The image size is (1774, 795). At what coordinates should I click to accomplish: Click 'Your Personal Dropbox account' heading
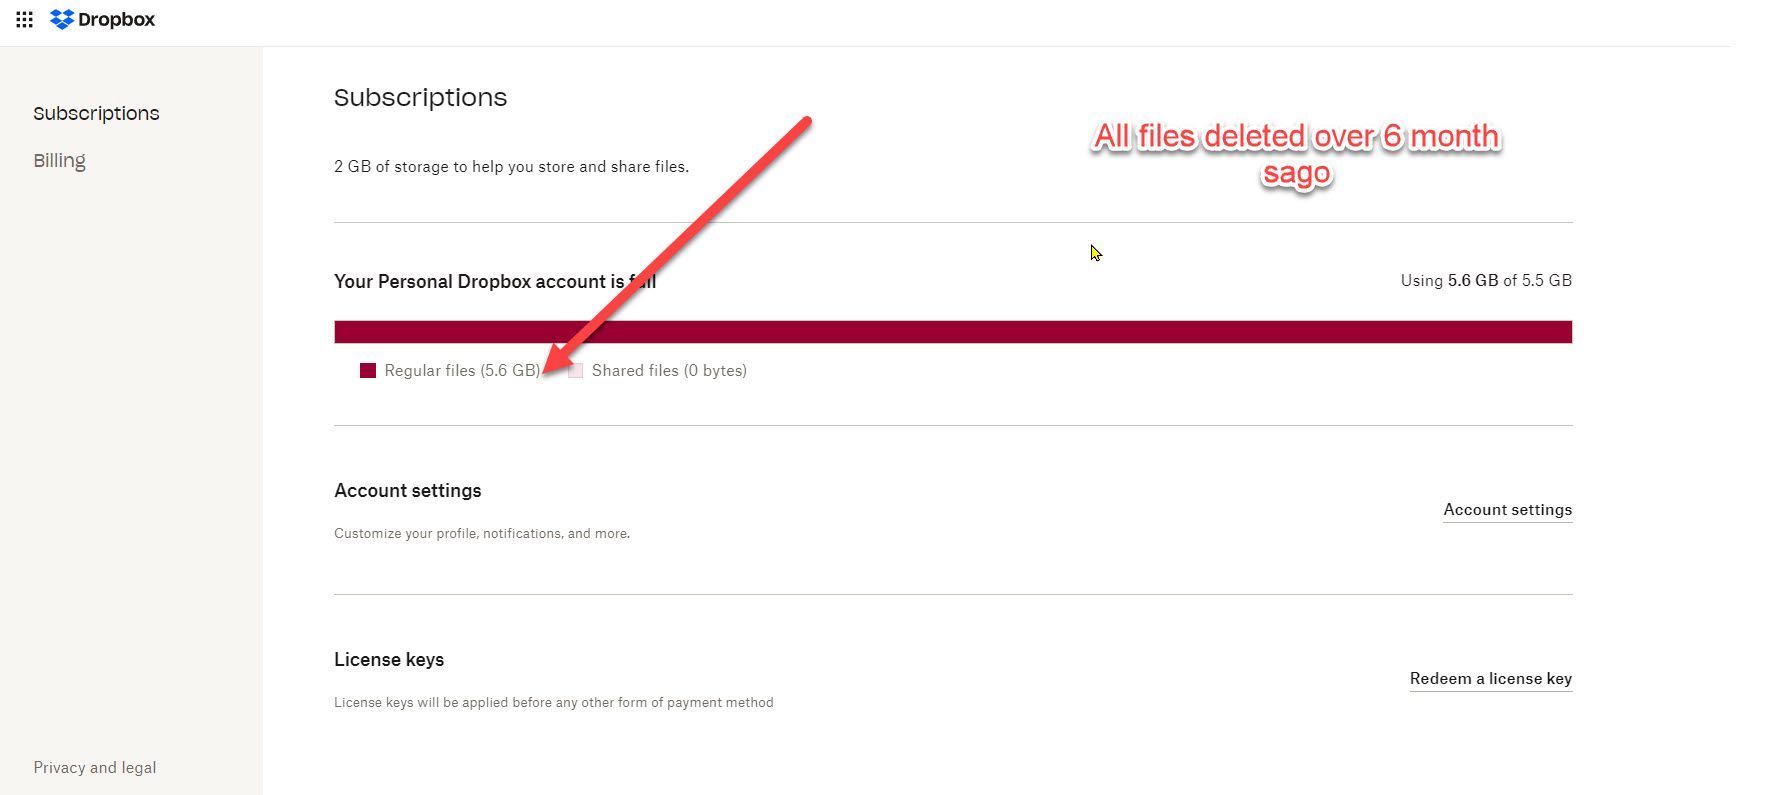click(495, 282)
